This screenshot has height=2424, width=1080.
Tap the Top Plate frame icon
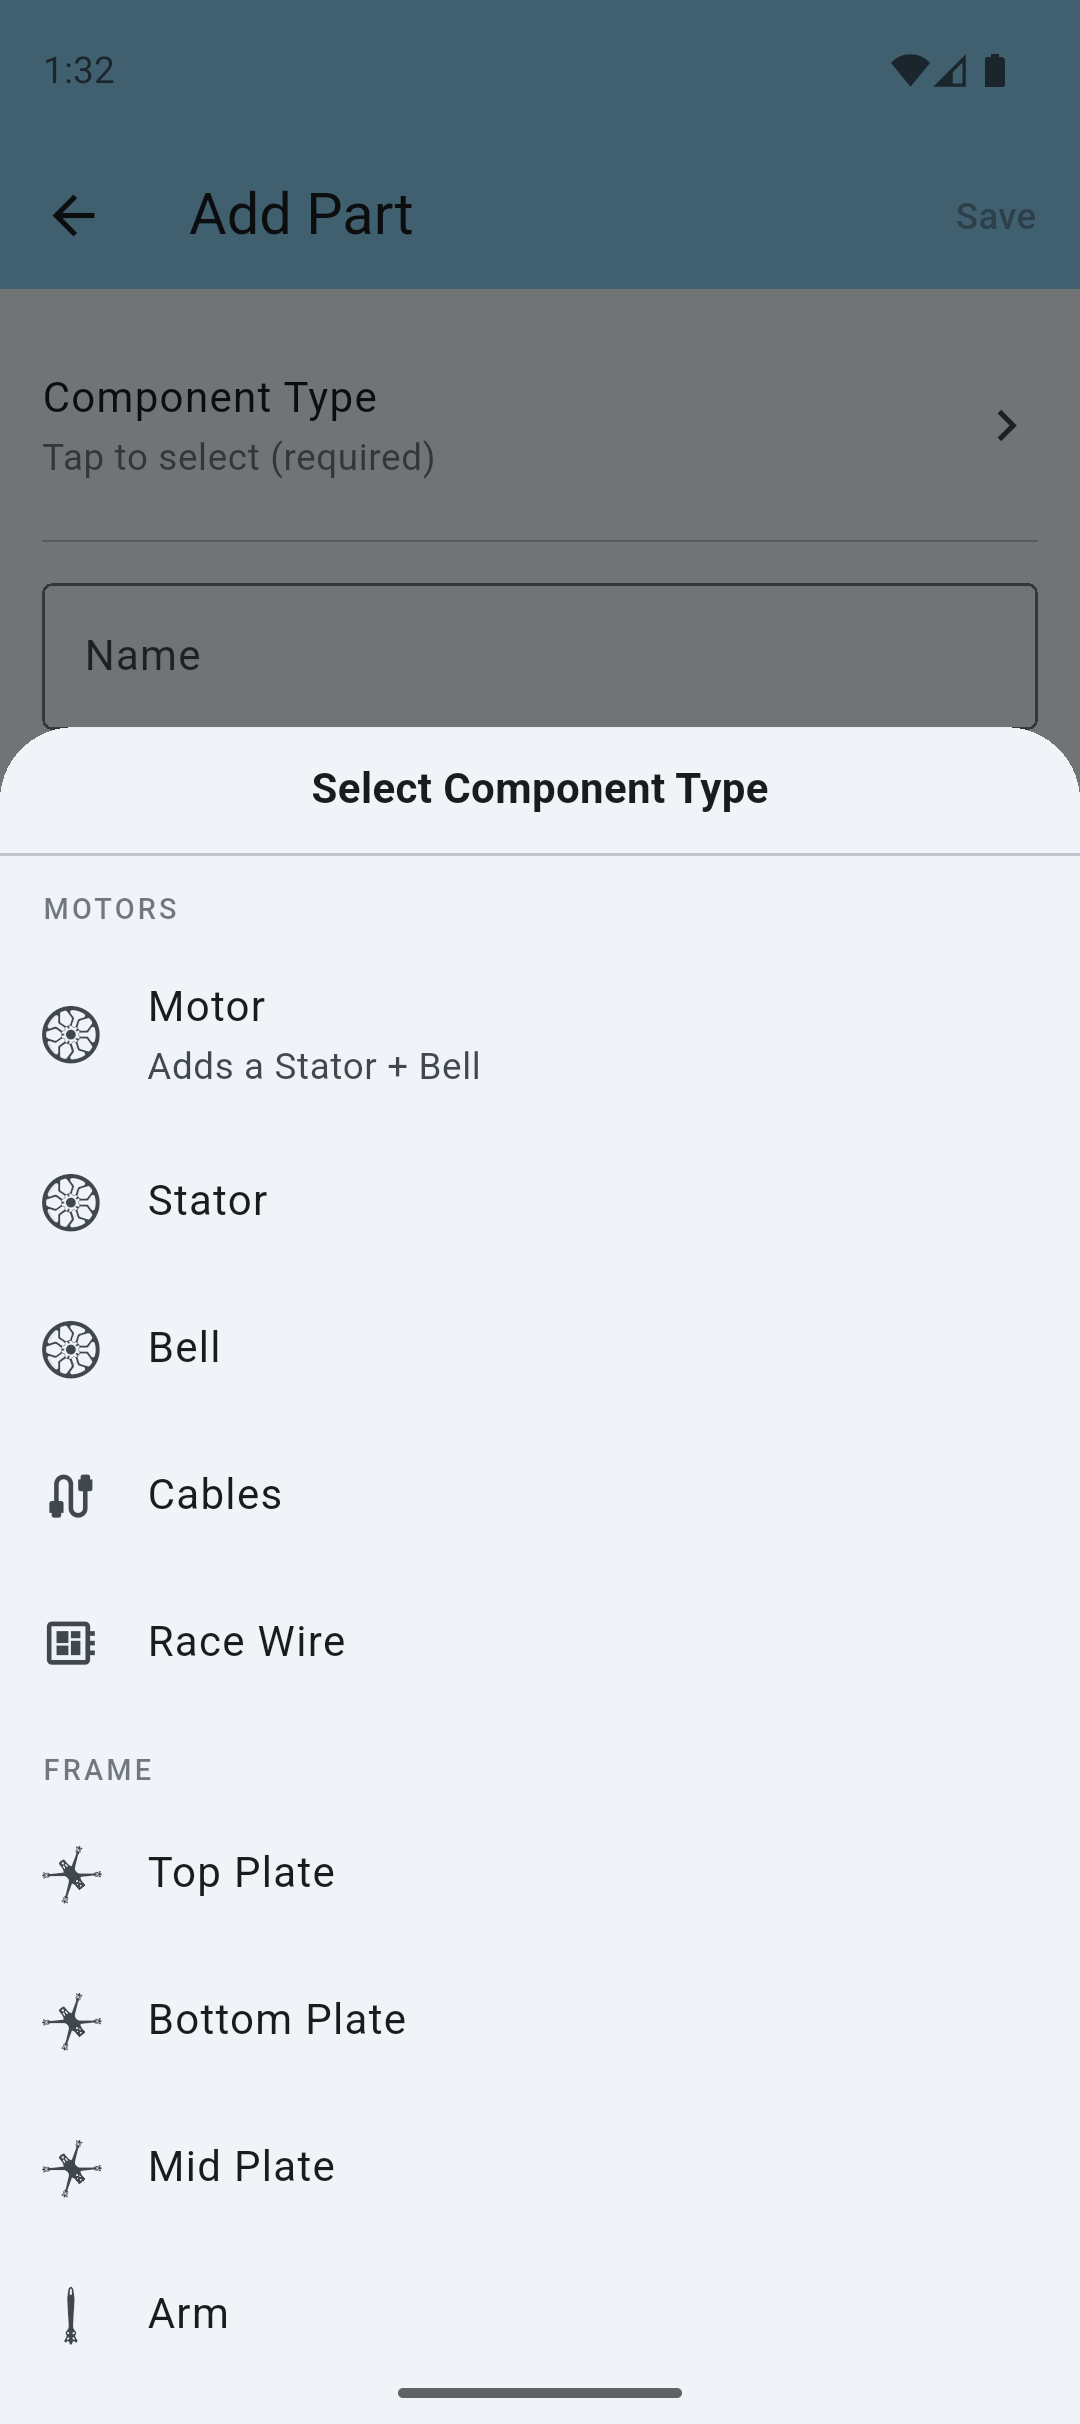coord(71,1874)
